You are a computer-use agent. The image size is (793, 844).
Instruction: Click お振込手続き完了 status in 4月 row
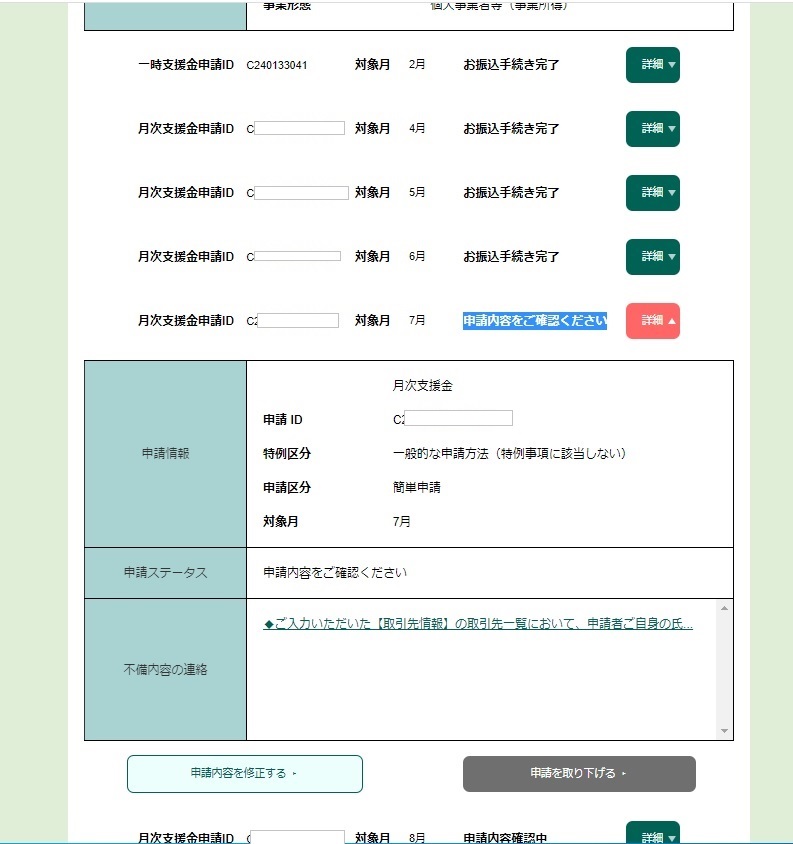coord(511,129)
